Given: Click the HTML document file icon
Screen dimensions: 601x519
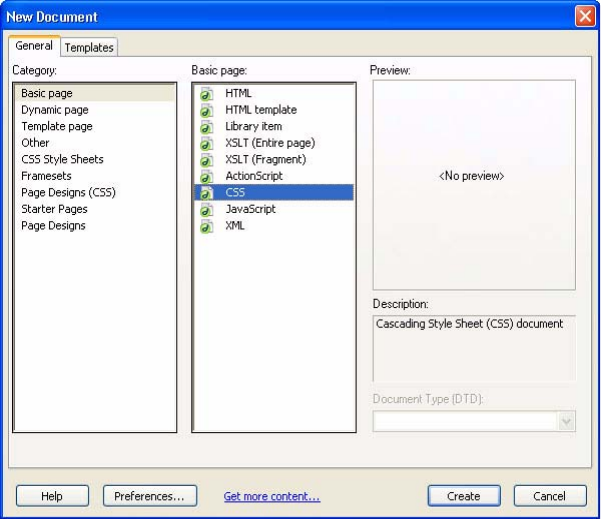Looking at the screenshot, I should [207, 94].
